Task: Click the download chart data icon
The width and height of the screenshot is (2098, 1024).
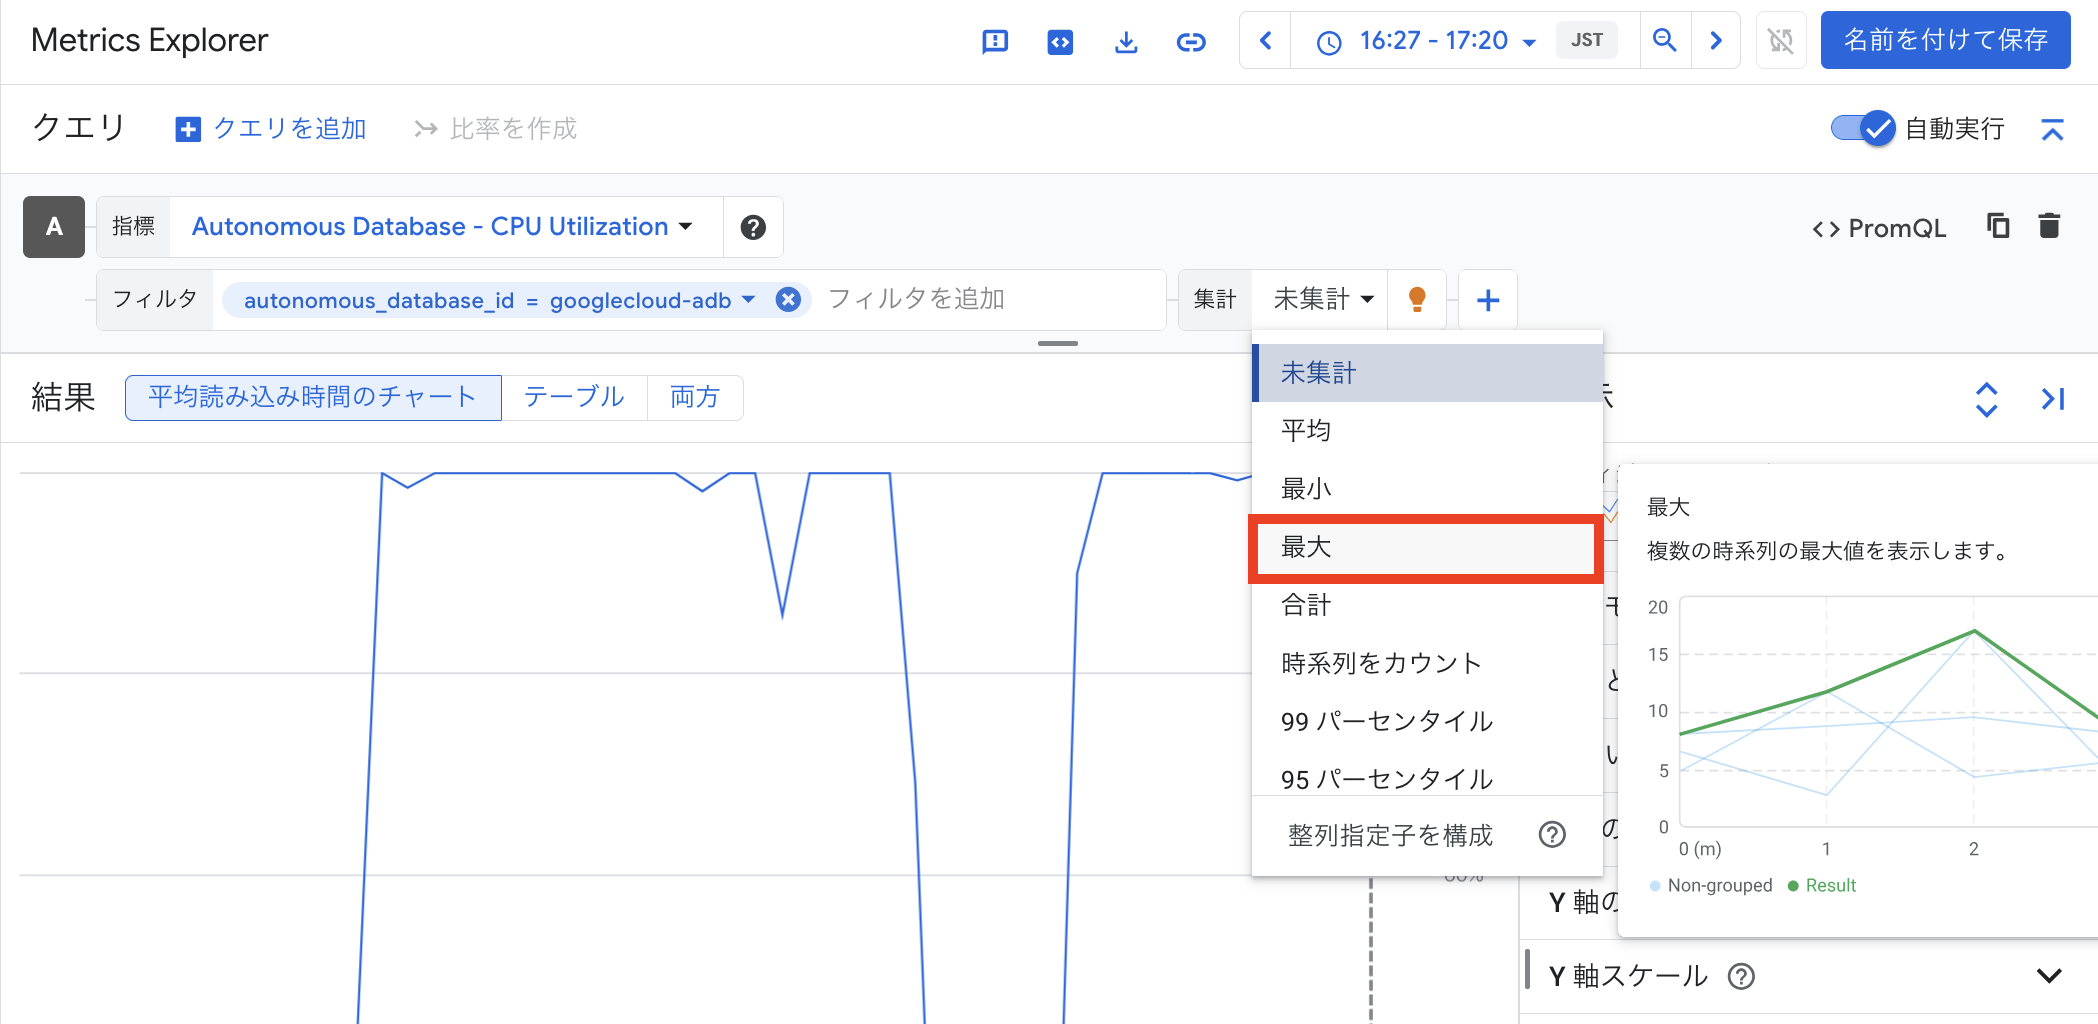Action: pos(1126,41)
